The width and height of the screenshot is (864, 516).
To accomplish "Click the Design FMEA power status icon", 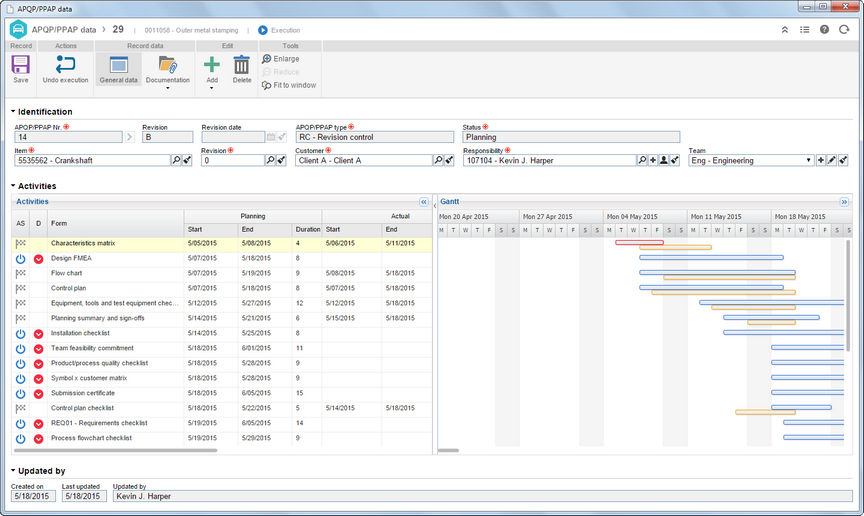I will point(20,259).
